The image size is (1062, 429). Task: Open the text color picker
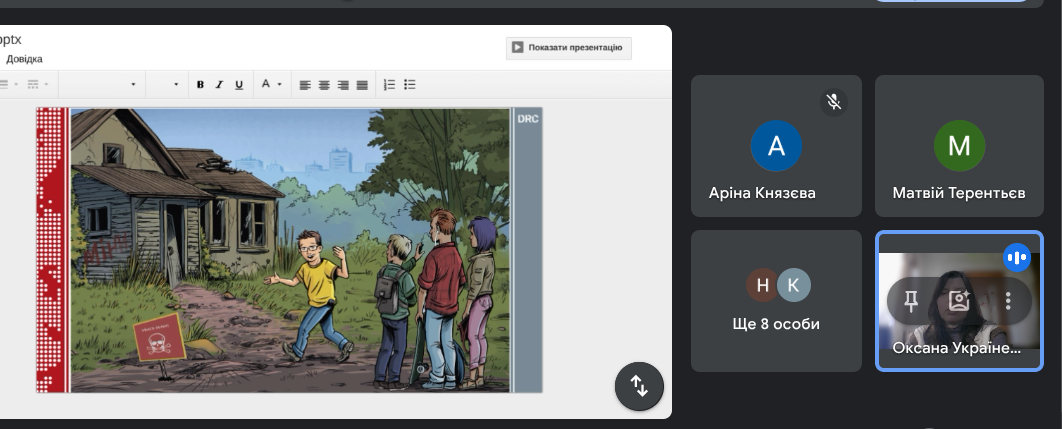[x=271, y=85]
